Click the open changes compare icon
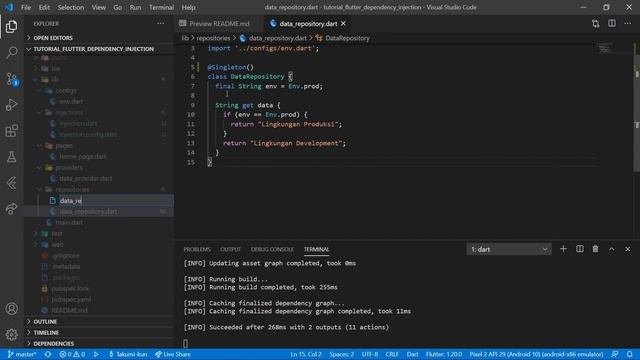 click(596, 24)
